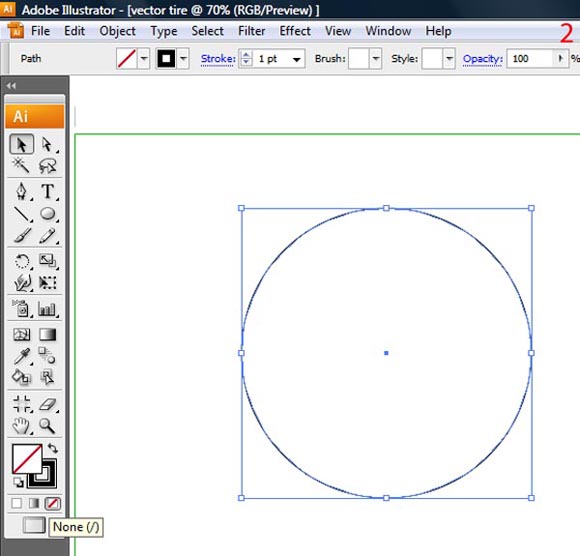This screenshot has width=580, height=556.
Task: Select the Gradient tool
Action: tap(47, 334)
